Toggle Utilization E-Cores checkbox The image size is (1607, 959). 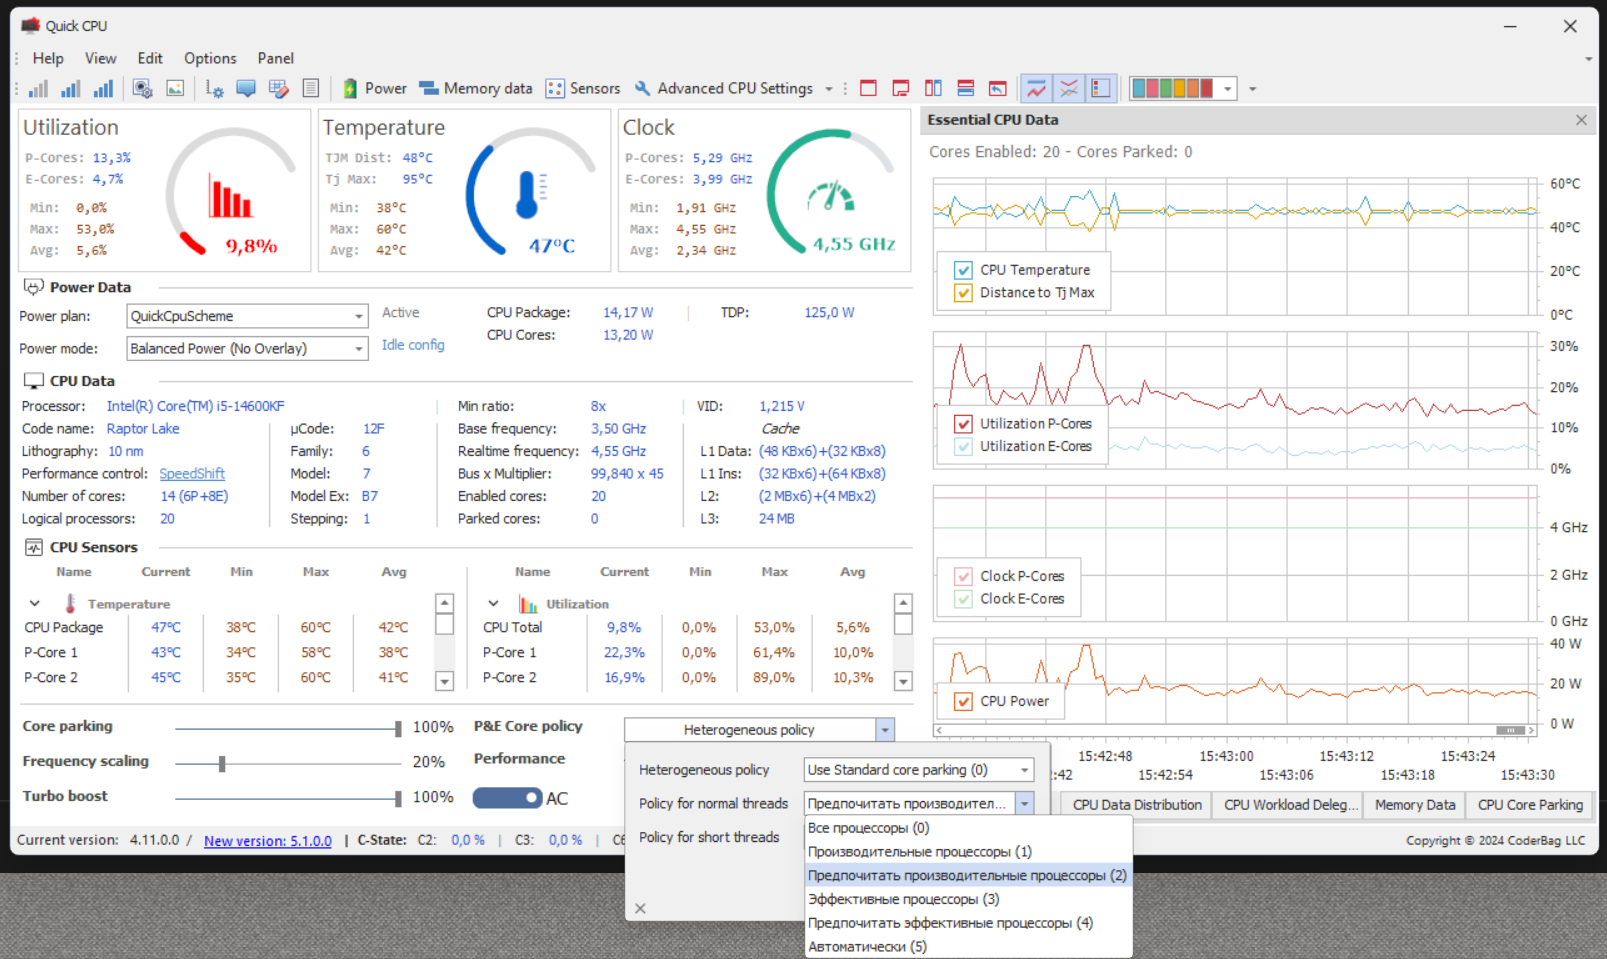tap(964, 447)
